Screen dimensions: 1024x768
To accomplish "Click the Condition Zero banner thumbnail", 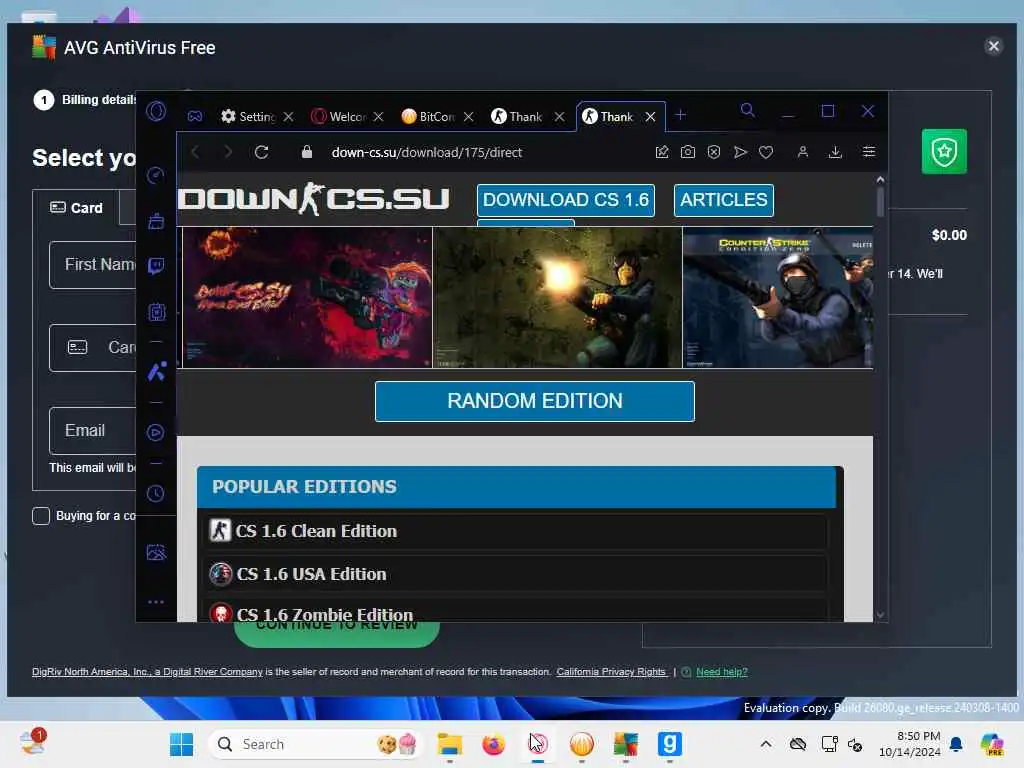I will tap(778, 297).
